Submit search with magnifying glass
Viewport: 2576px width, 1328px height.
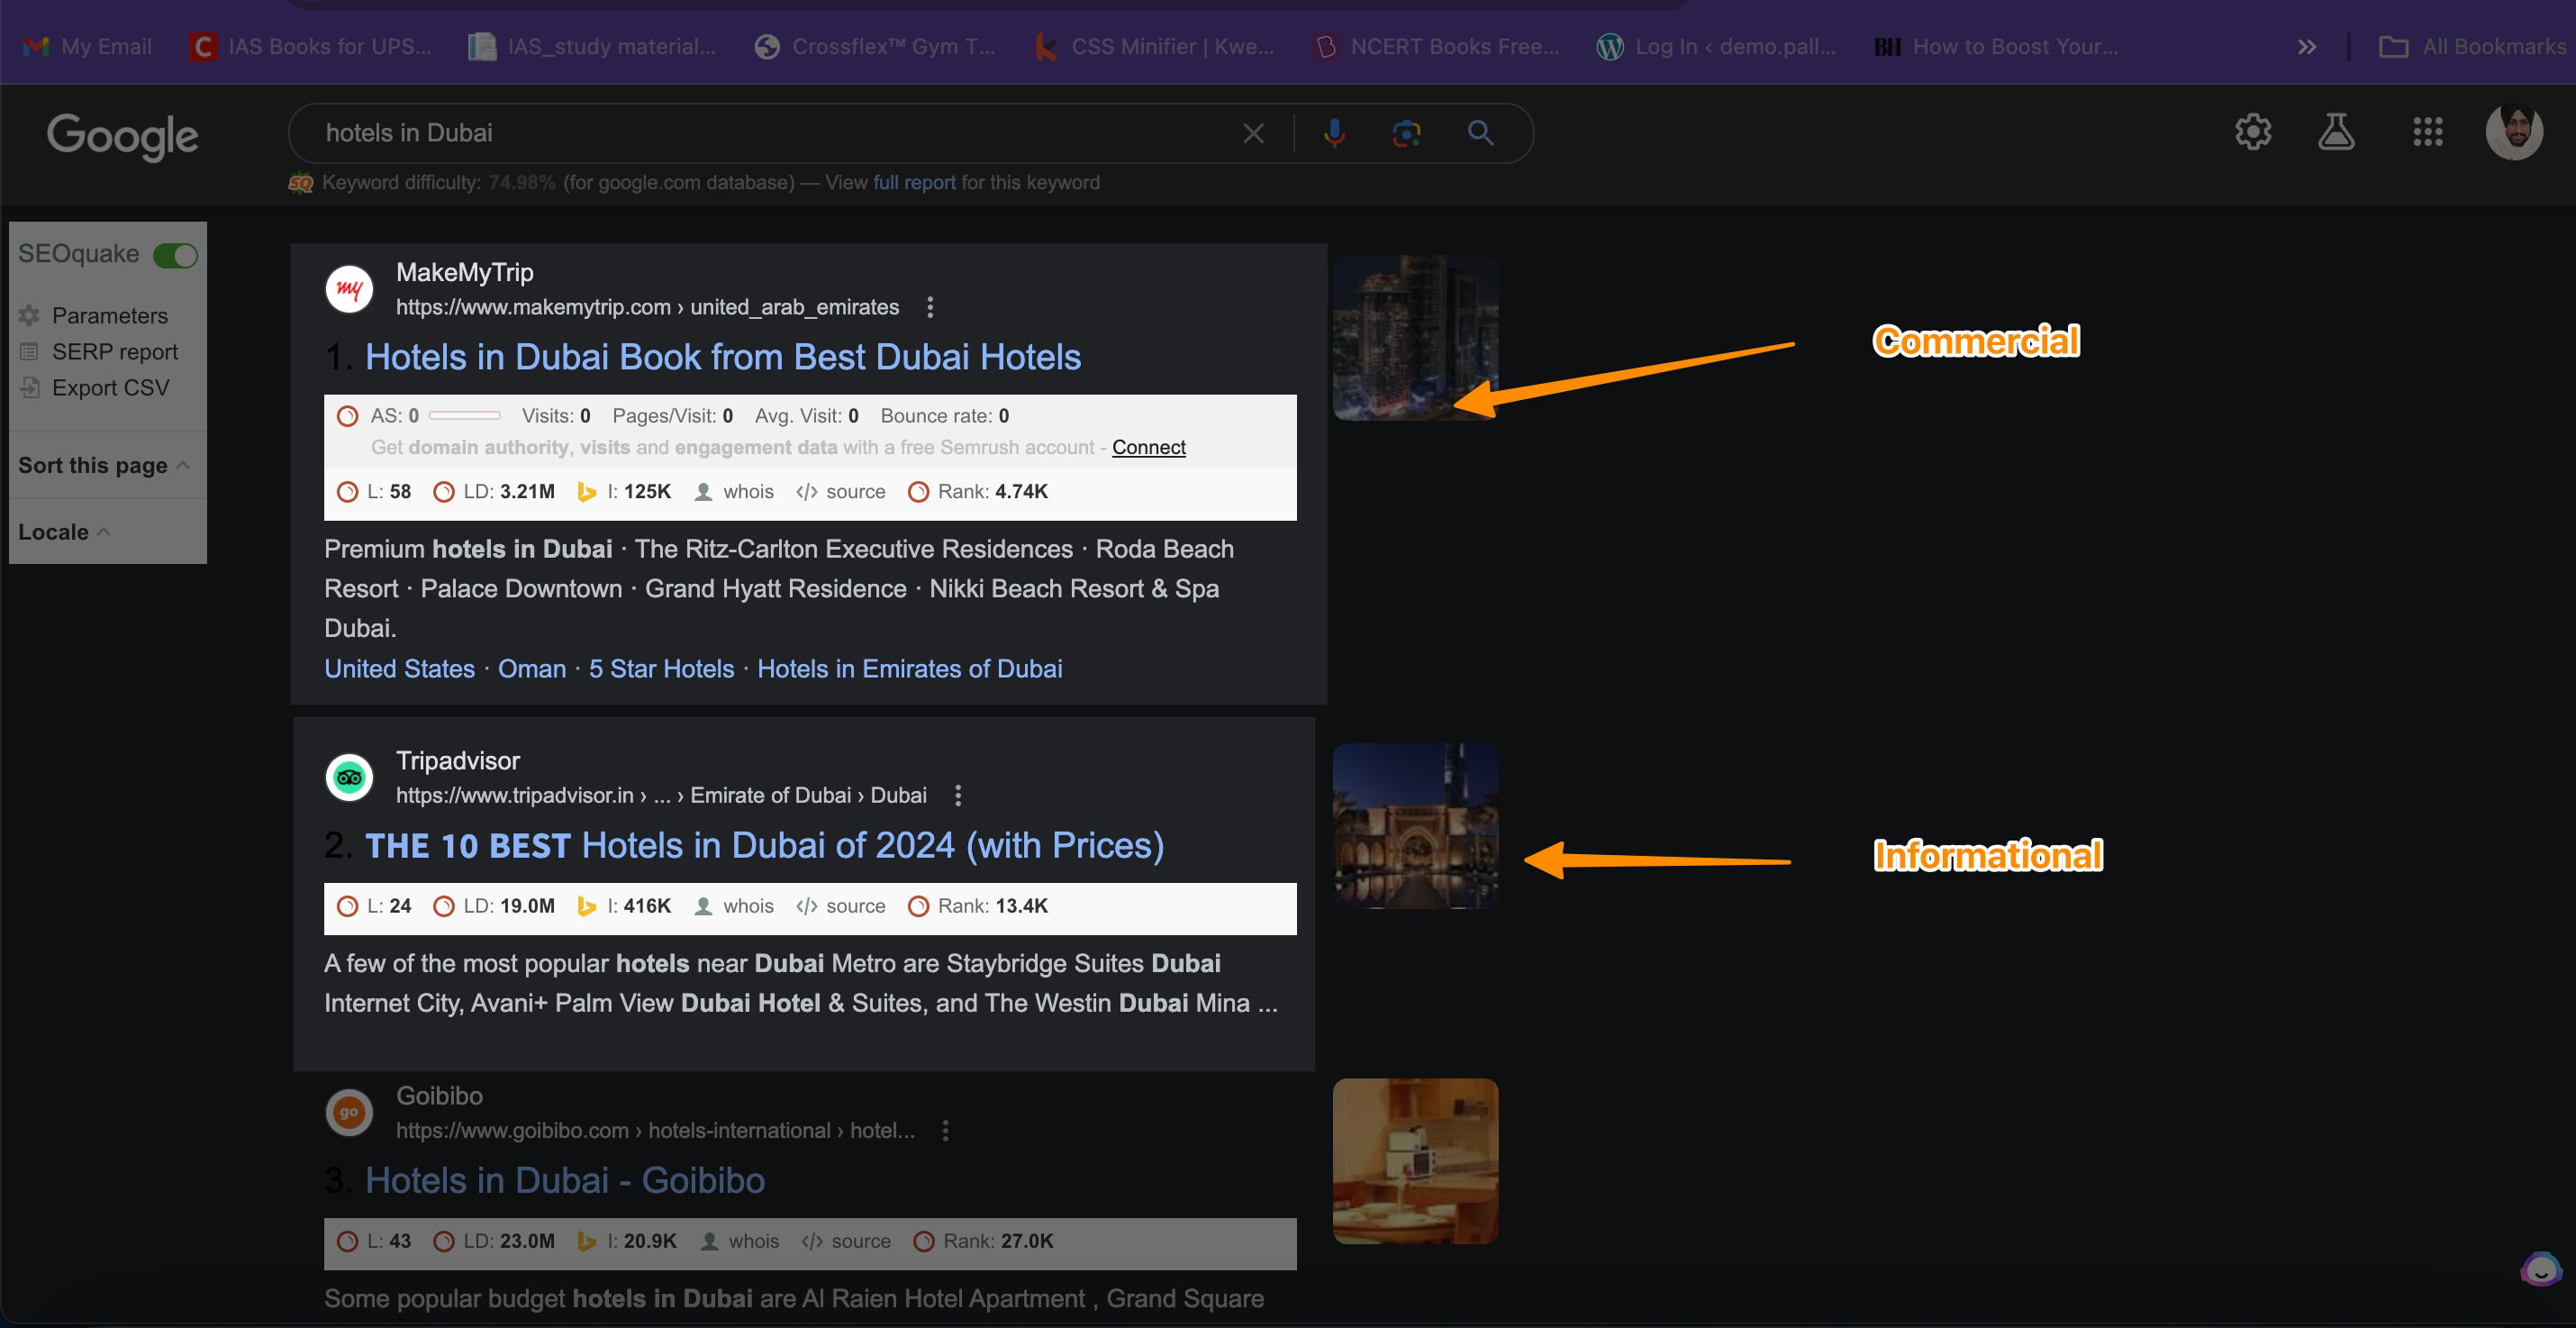click(x=1481, y=133)
